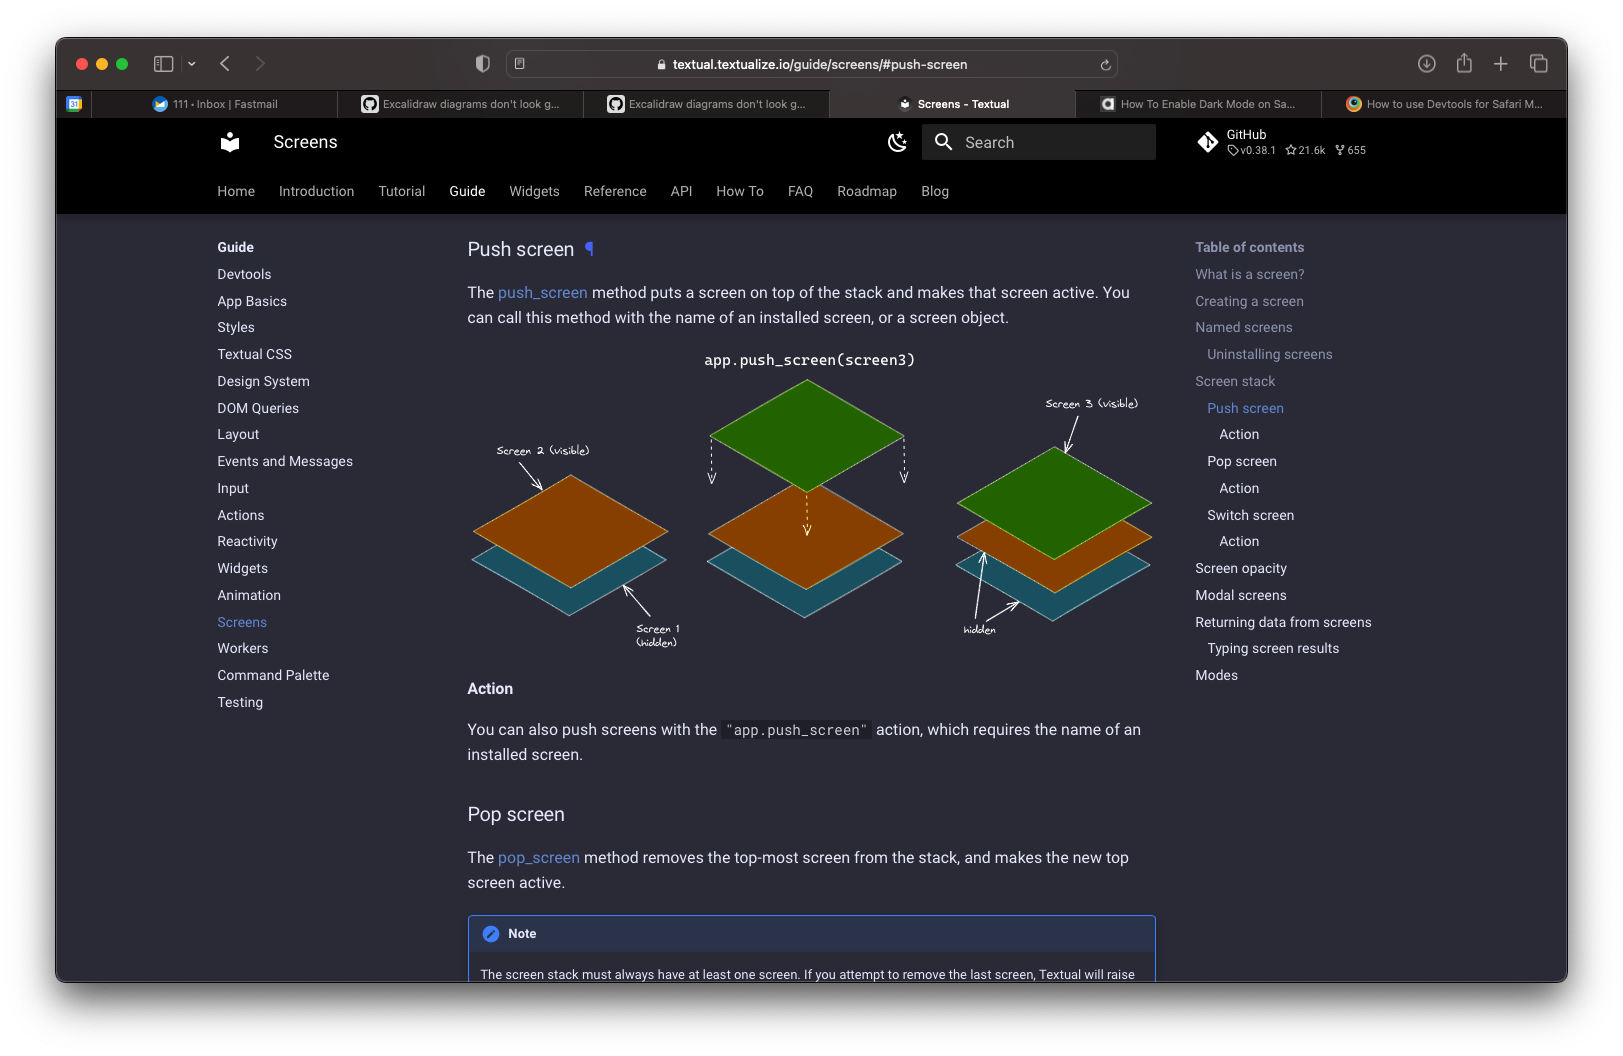Click the search magnifier icon
Screen dimensions: 1623x1056
(x=943, y=142)
